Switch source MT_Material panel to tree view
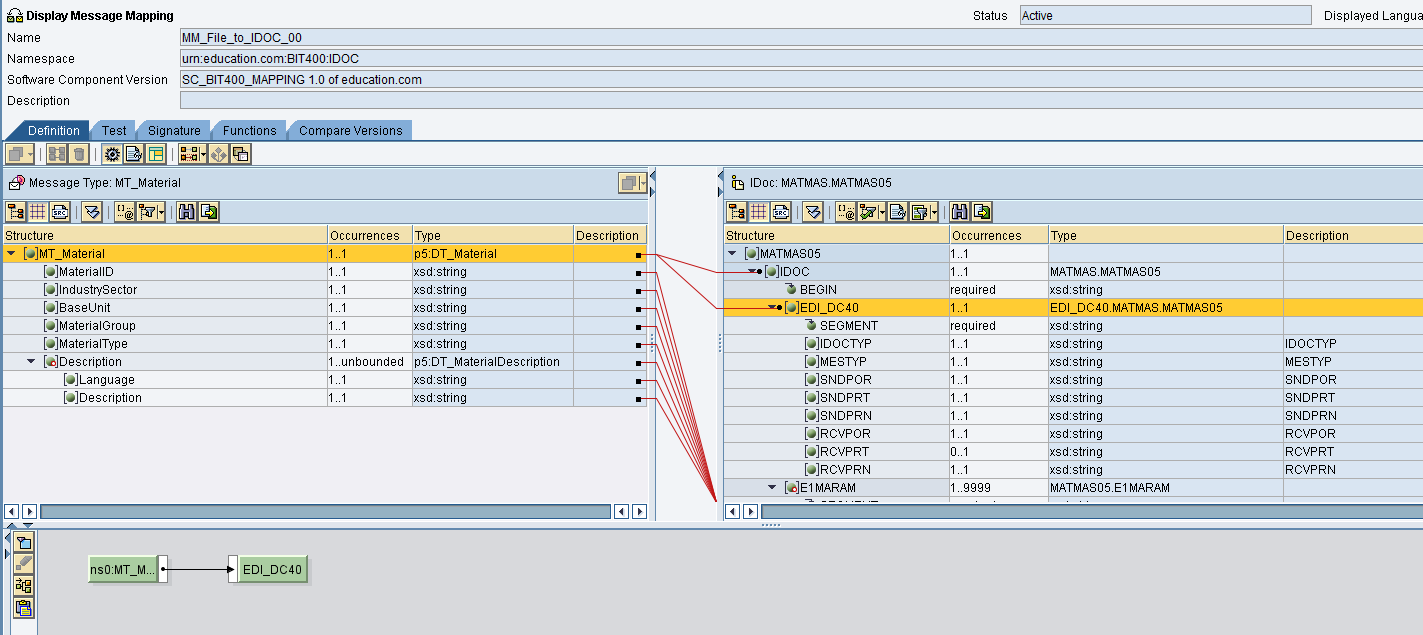The image size is (1423, 635). (16, 212)
